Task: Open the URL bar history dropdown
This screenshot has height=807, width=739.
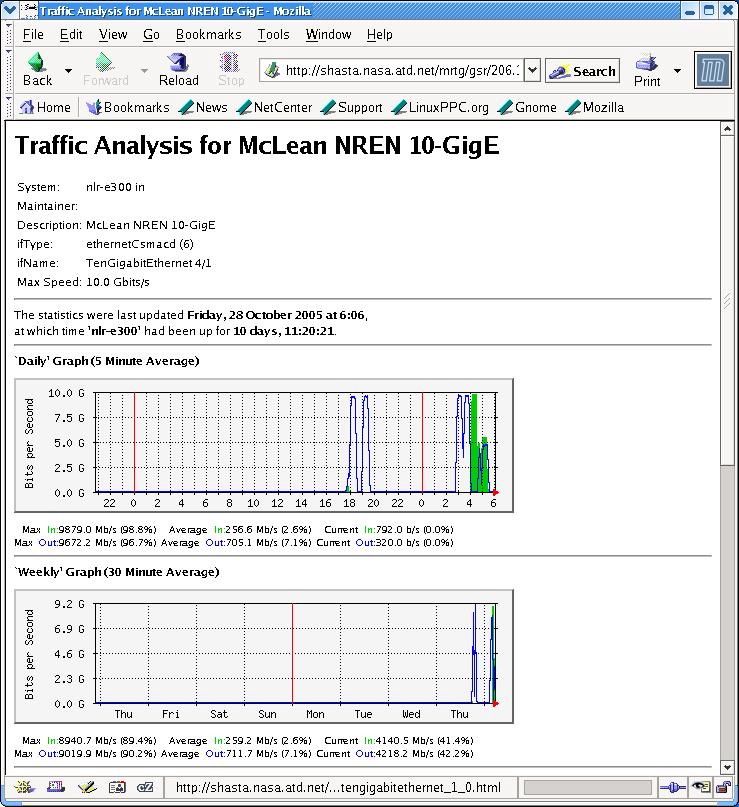Action: pyautogui.click(x=532, y=70)
